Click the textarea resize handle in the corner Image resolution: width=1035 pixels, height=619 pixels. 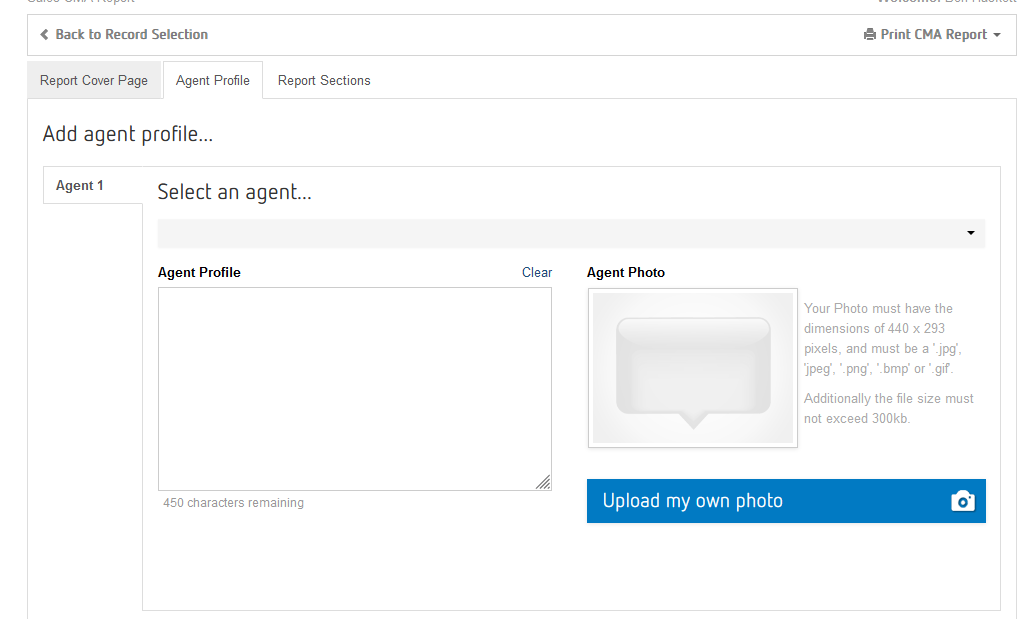point(543,482)
